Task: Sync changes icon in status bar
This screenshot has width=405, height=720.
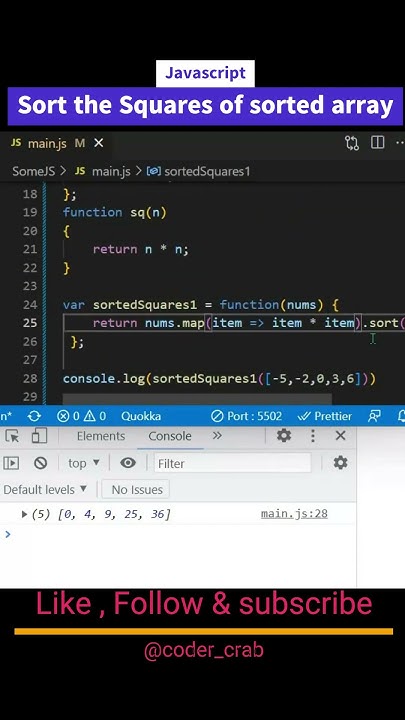Action: 34,416
